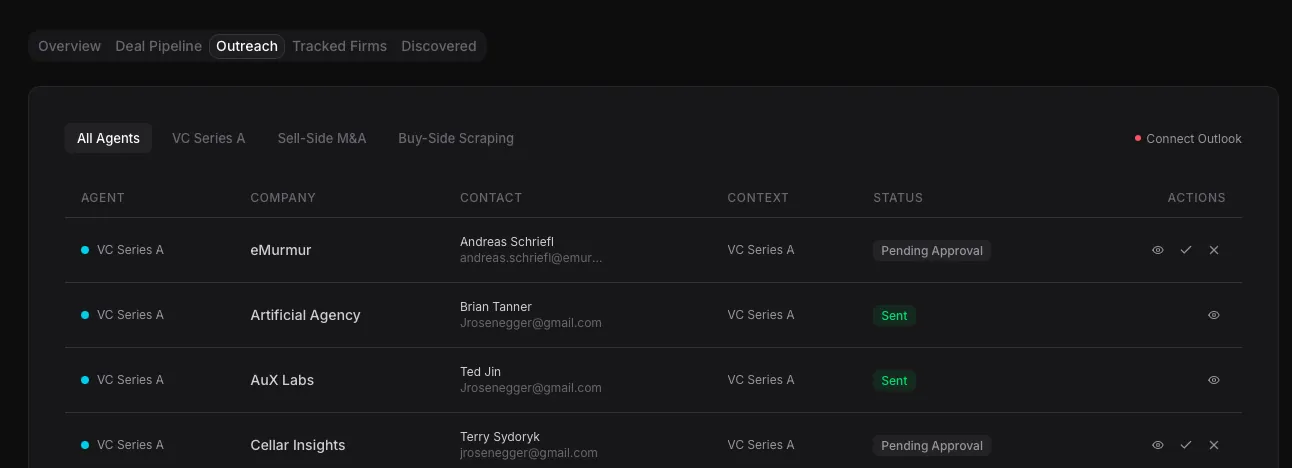
Task: Approve the eMurmur outreach with checkmark icon
Action: [1186, 250]
